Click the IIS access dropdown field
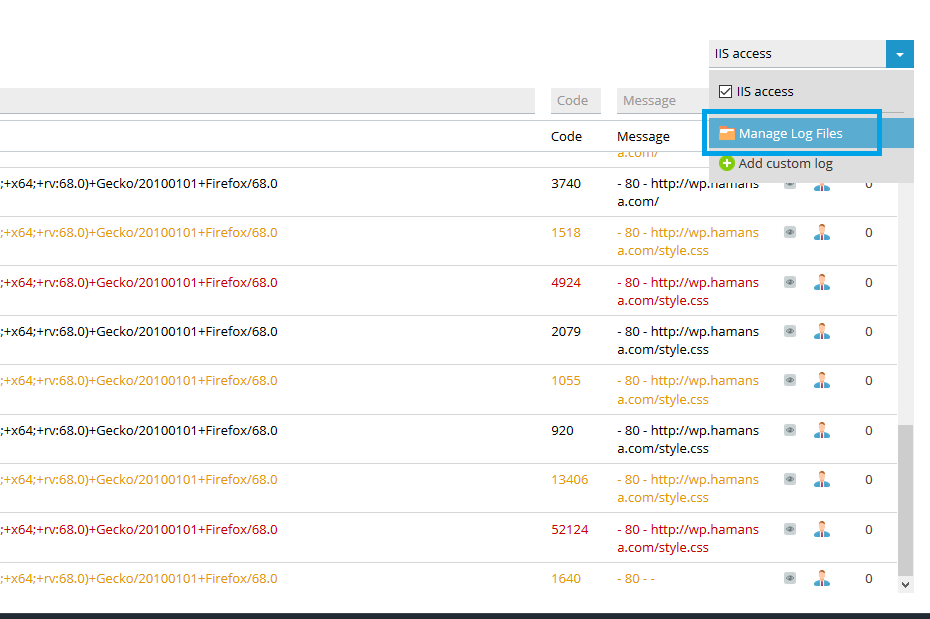The width and height of the screenshot is (930, 619). [797, 54]
